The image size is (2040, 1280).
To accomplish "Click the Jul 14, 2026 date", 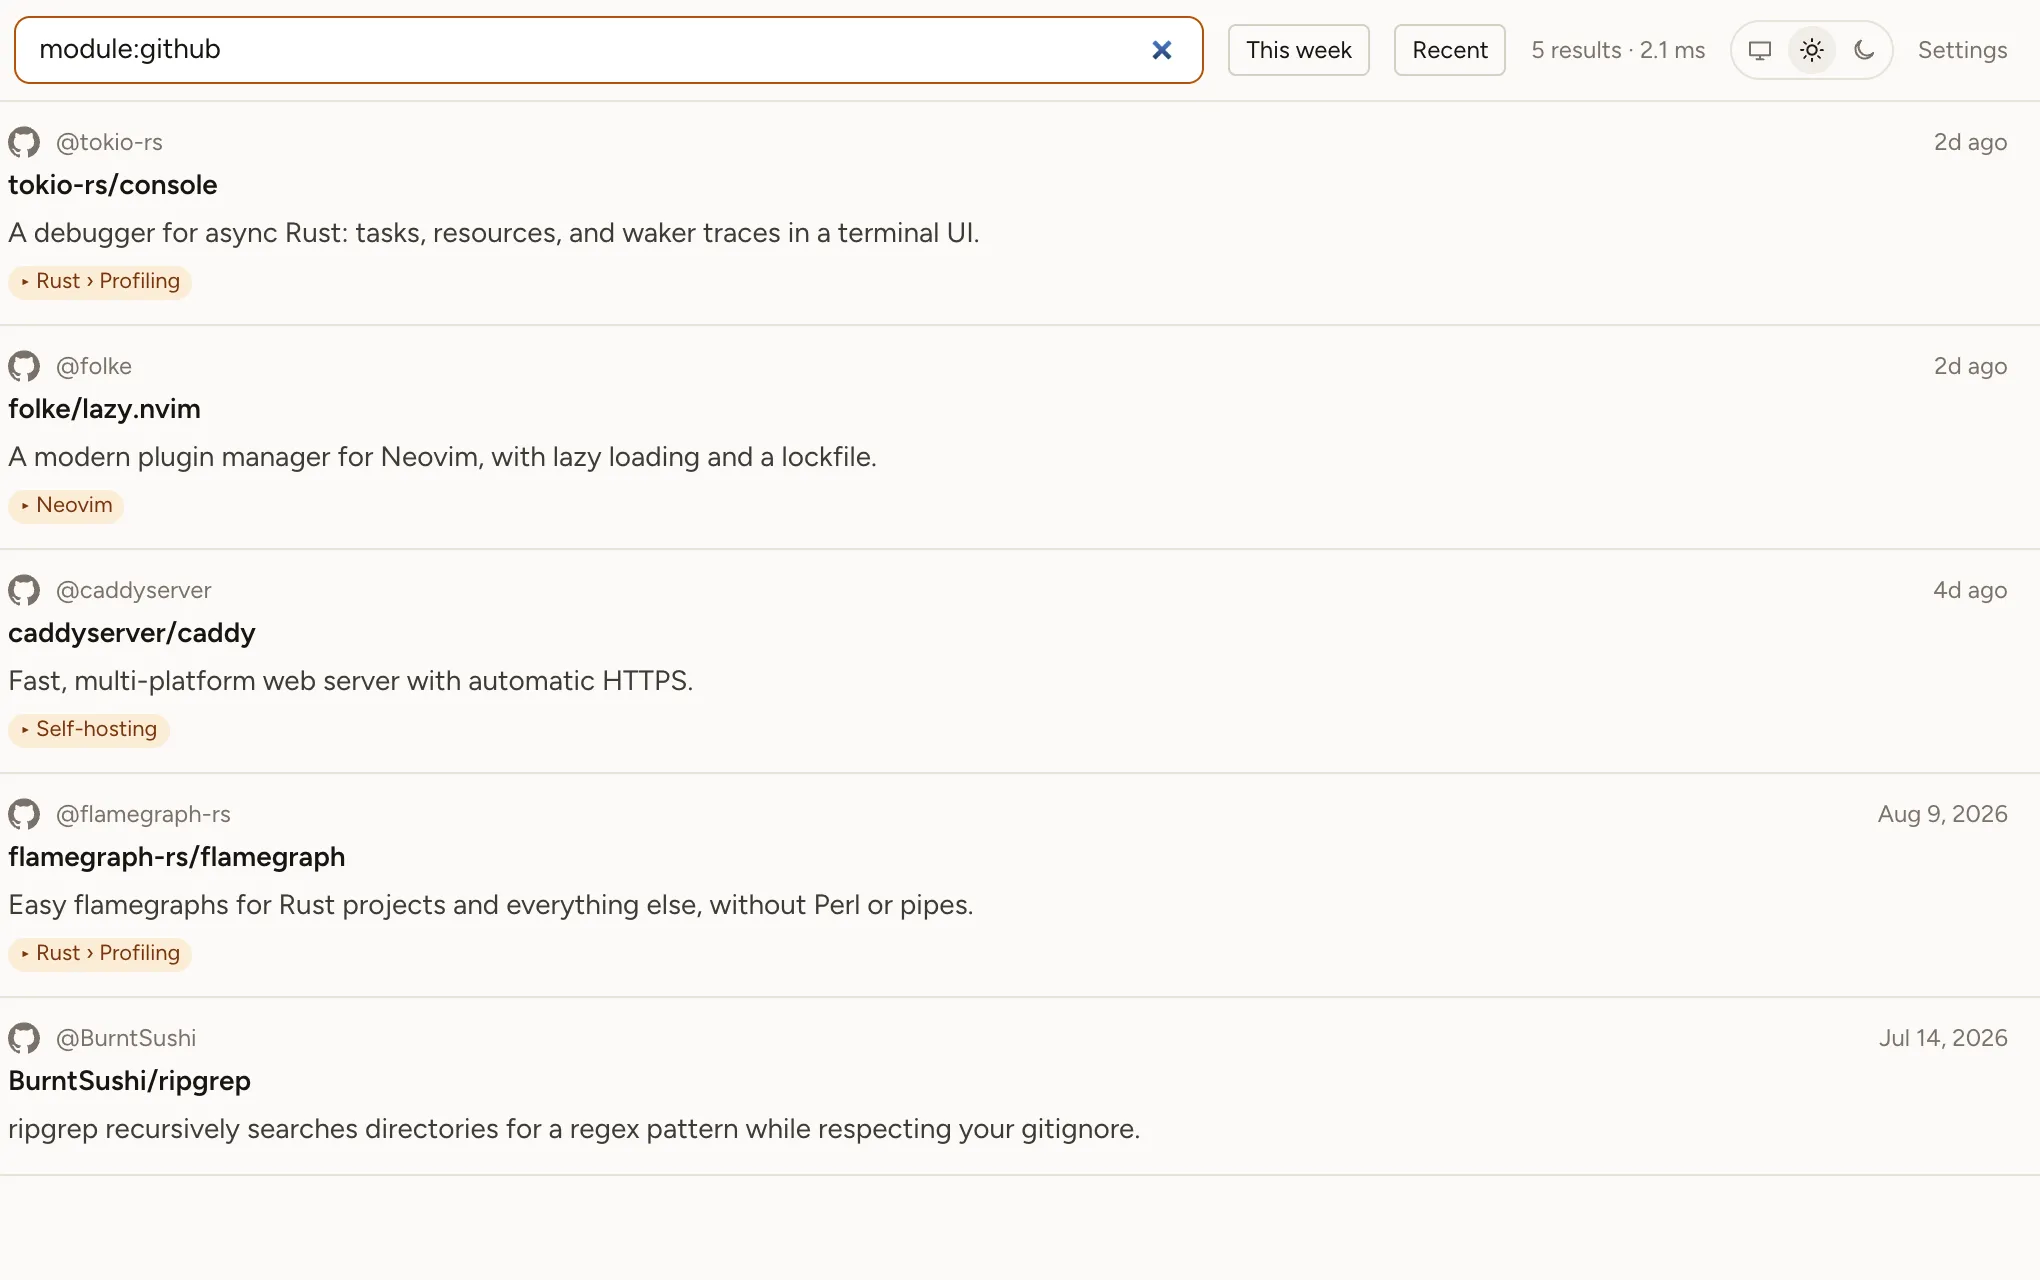I will (x=1943, y=1038).
